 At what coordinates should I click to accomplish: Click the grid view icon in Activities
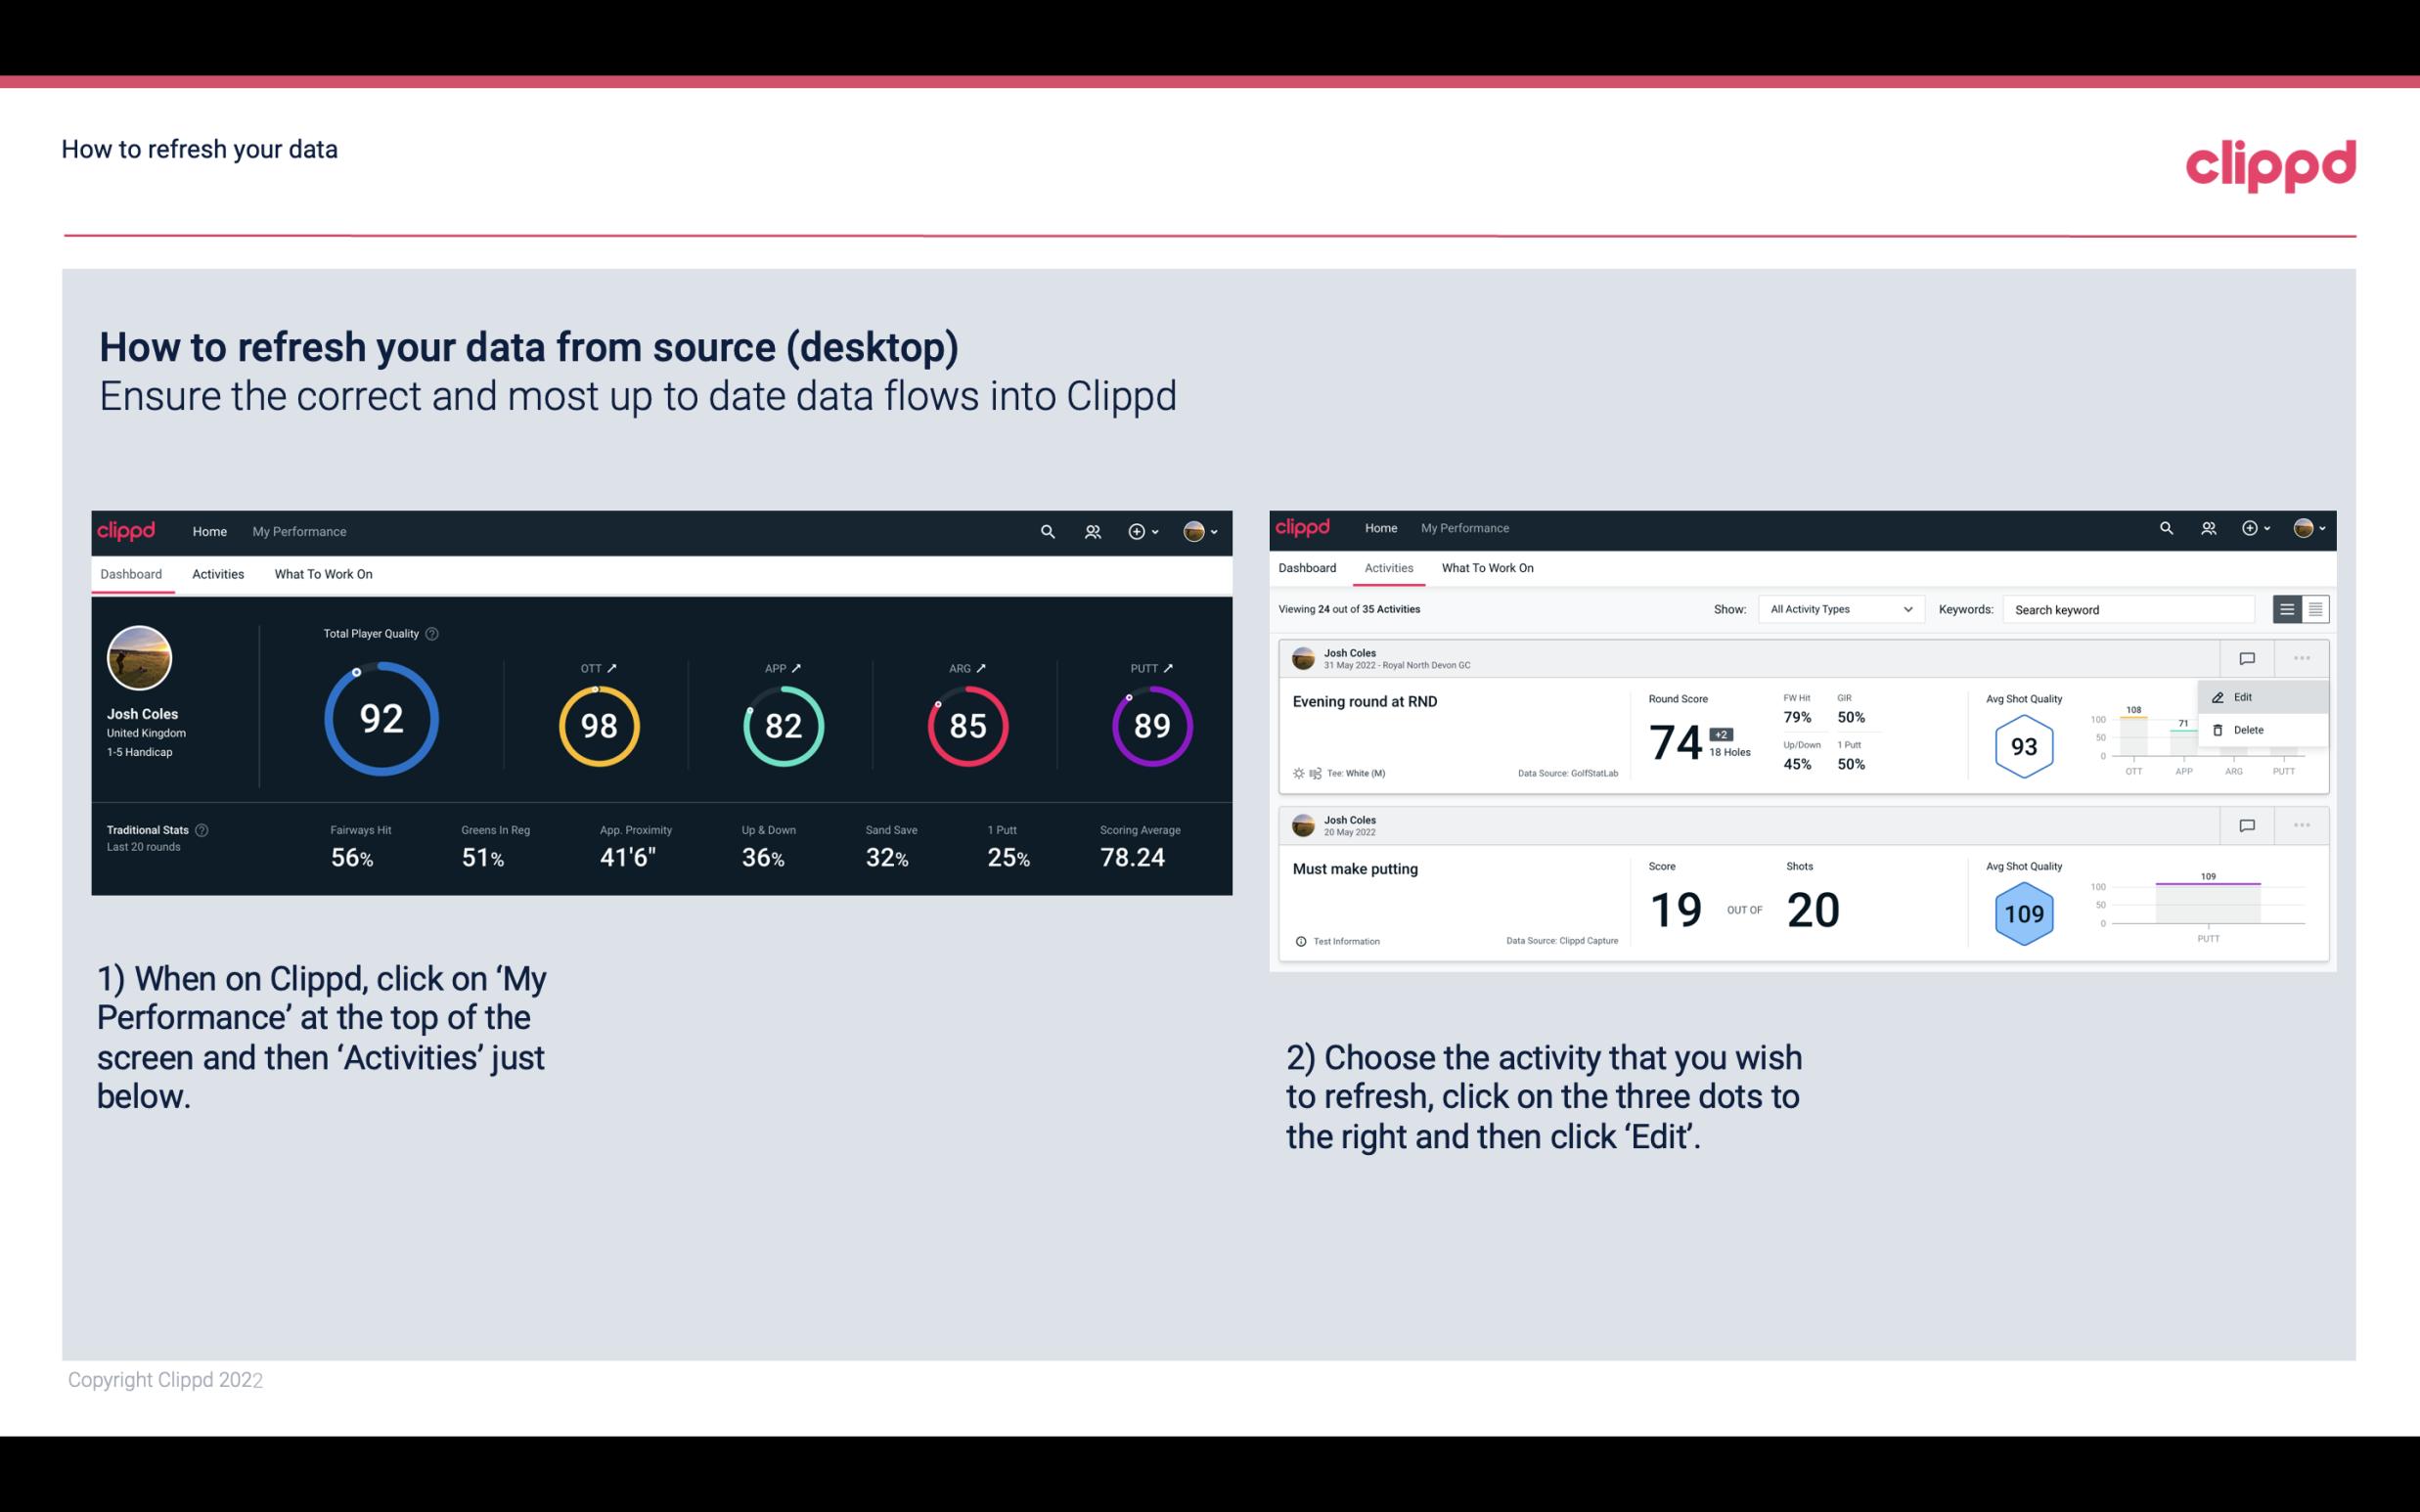pyautogui.click(x=2313, y=608)
